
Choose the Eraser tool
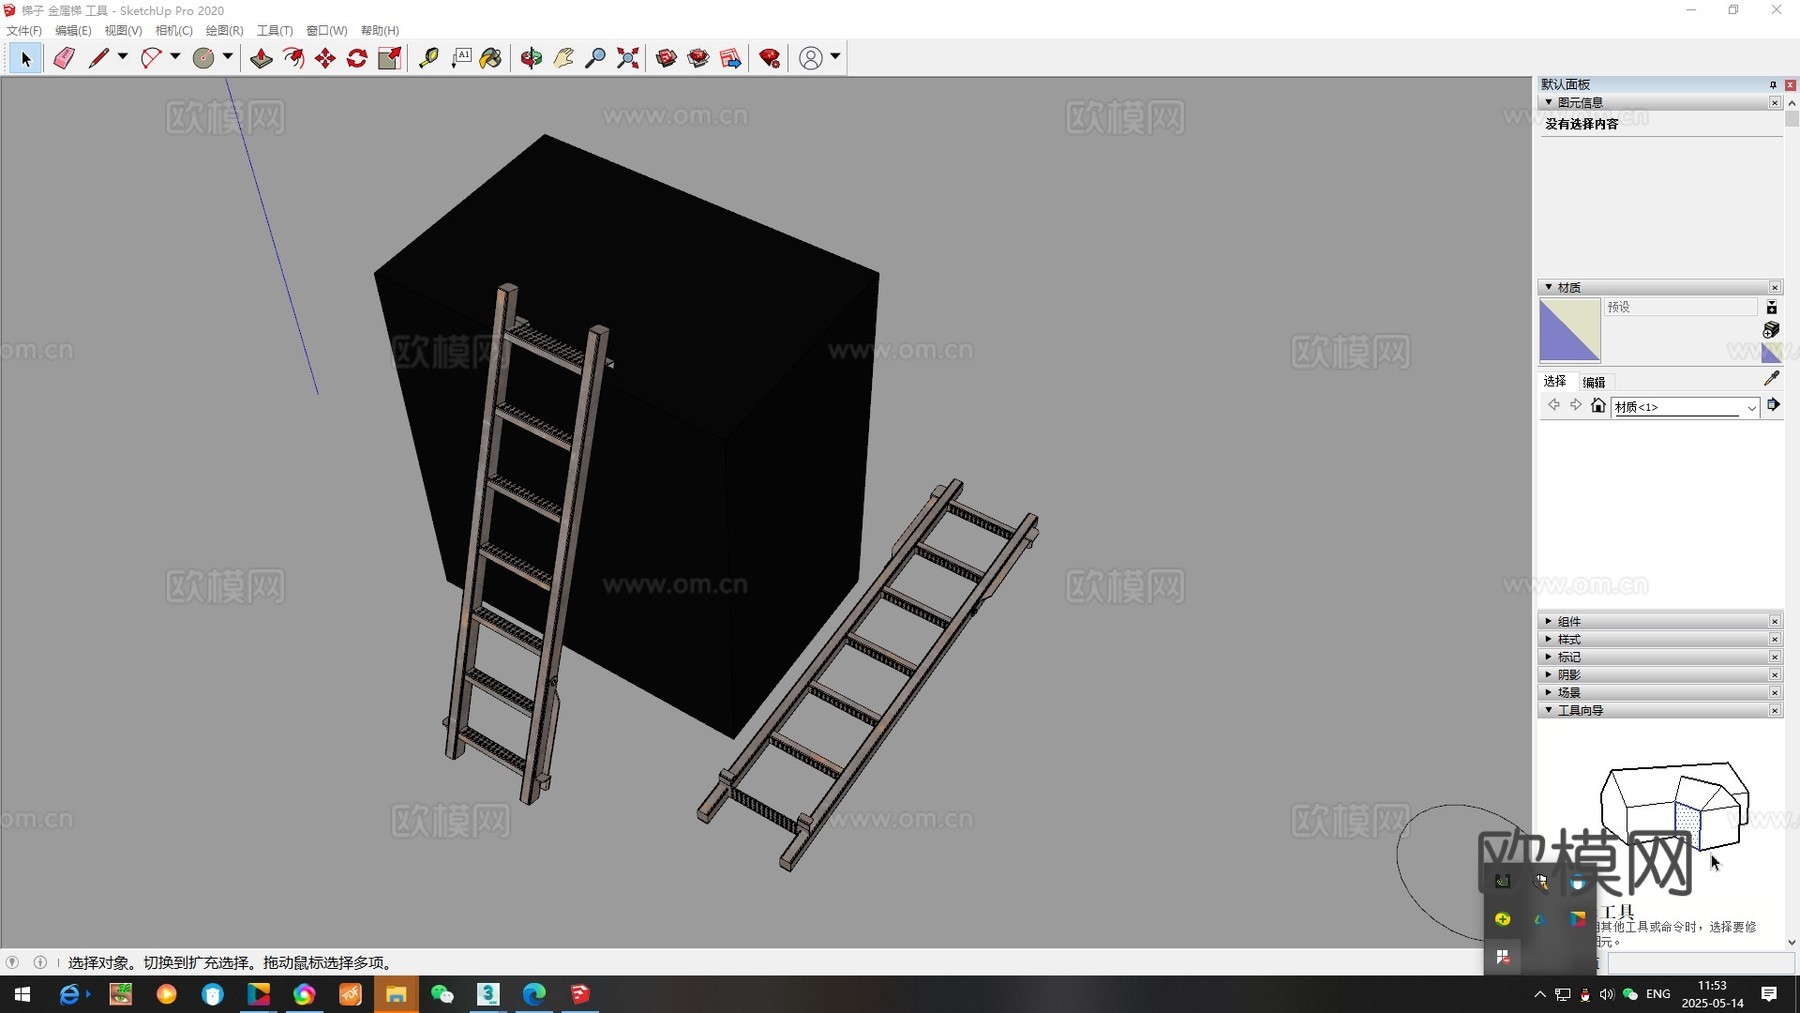[64, 59]
